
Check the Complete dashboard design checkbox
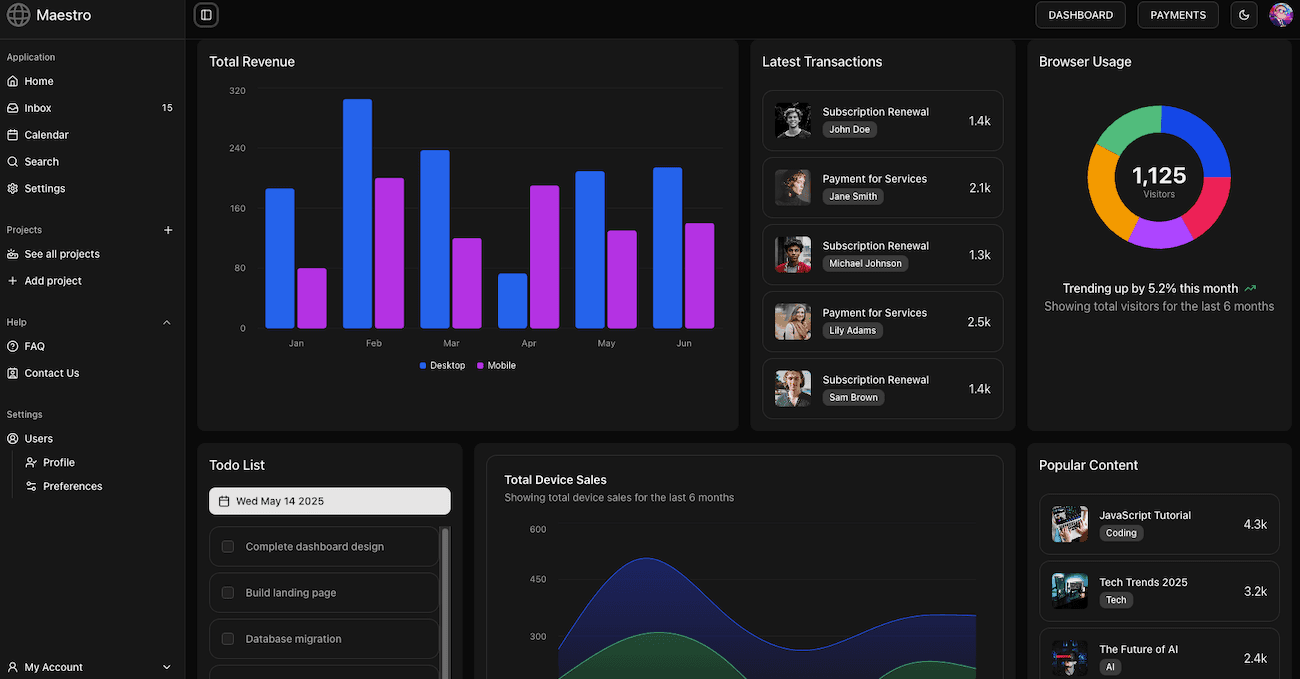point(228,547)
